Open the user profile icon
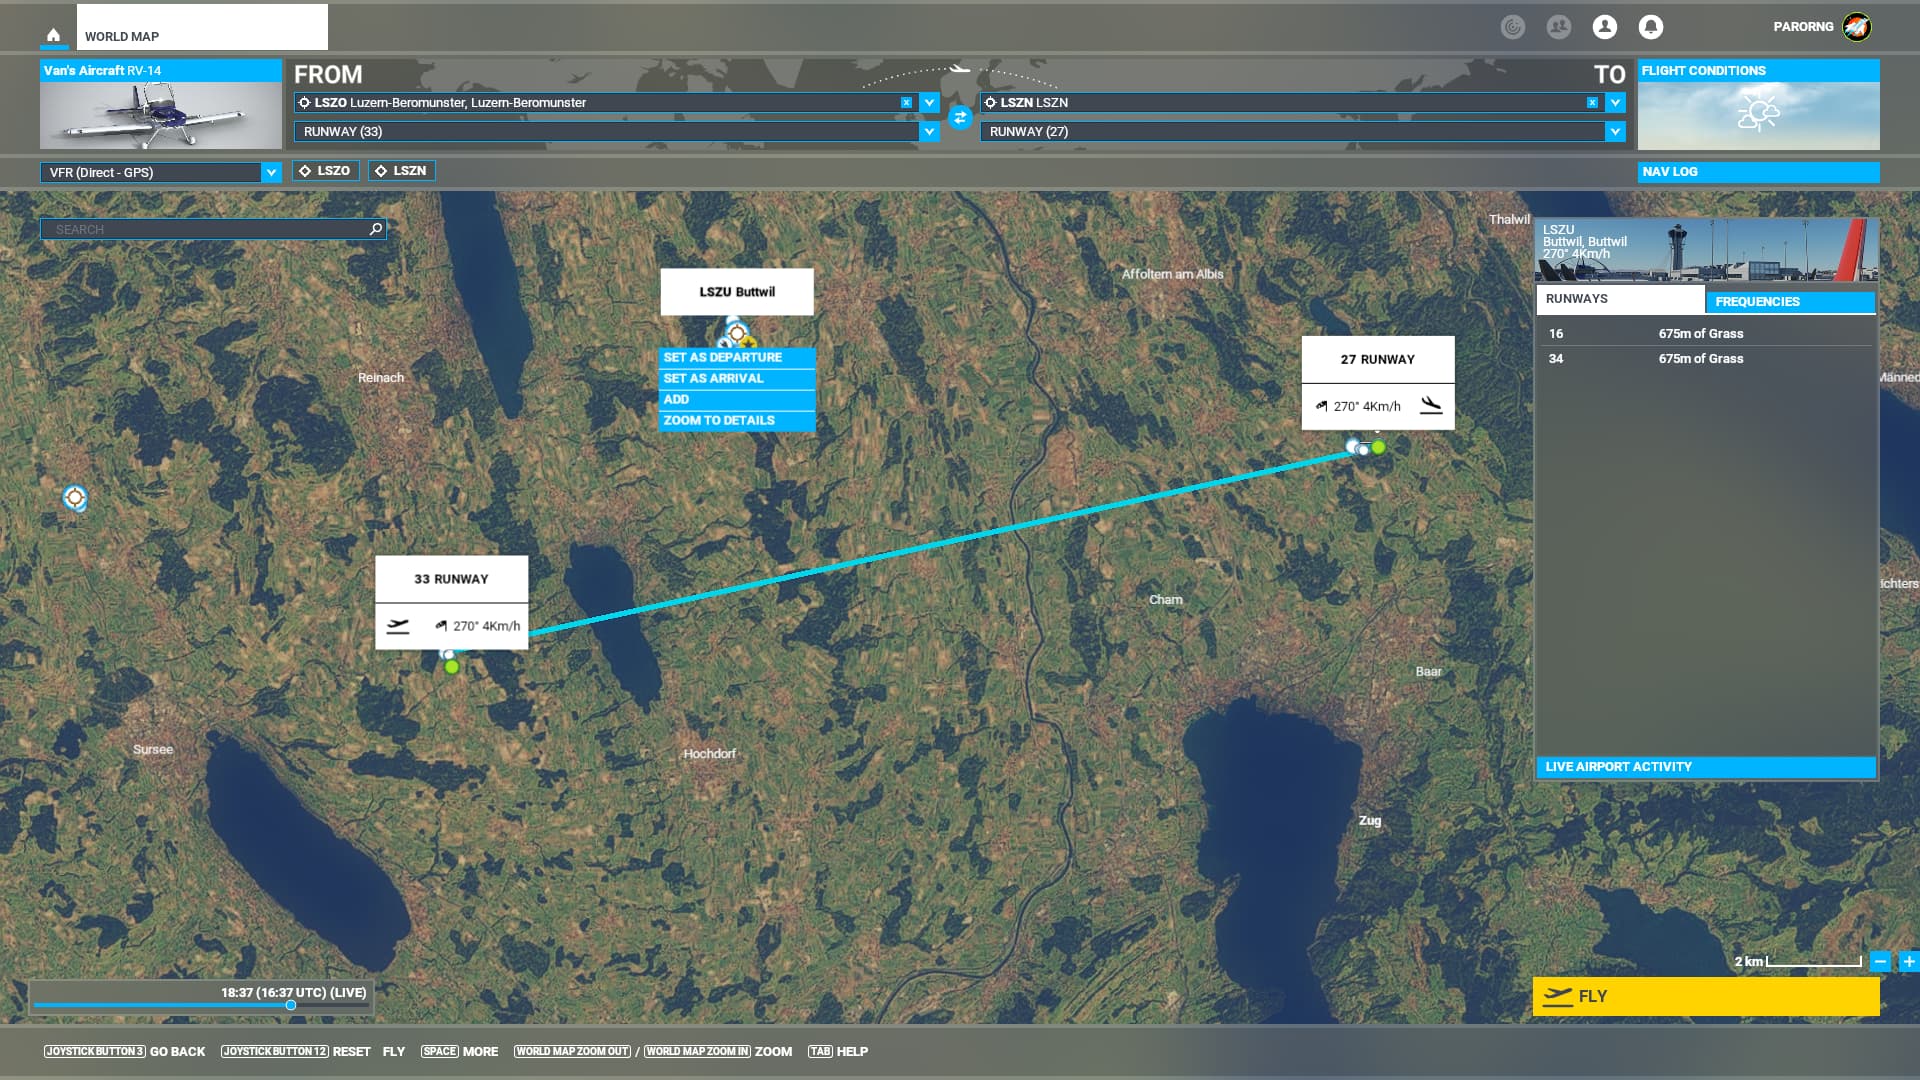This screenshot has width=1920, height=1080. [1605, 27]
